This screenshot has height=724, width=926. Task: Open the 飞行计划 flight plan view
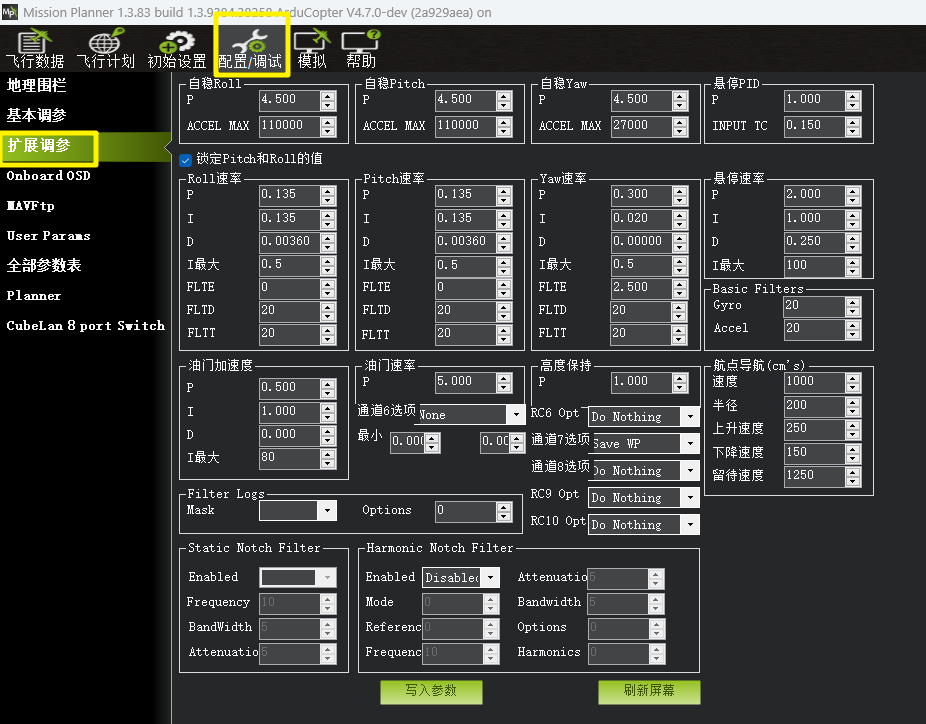click(x=105, y=49)
